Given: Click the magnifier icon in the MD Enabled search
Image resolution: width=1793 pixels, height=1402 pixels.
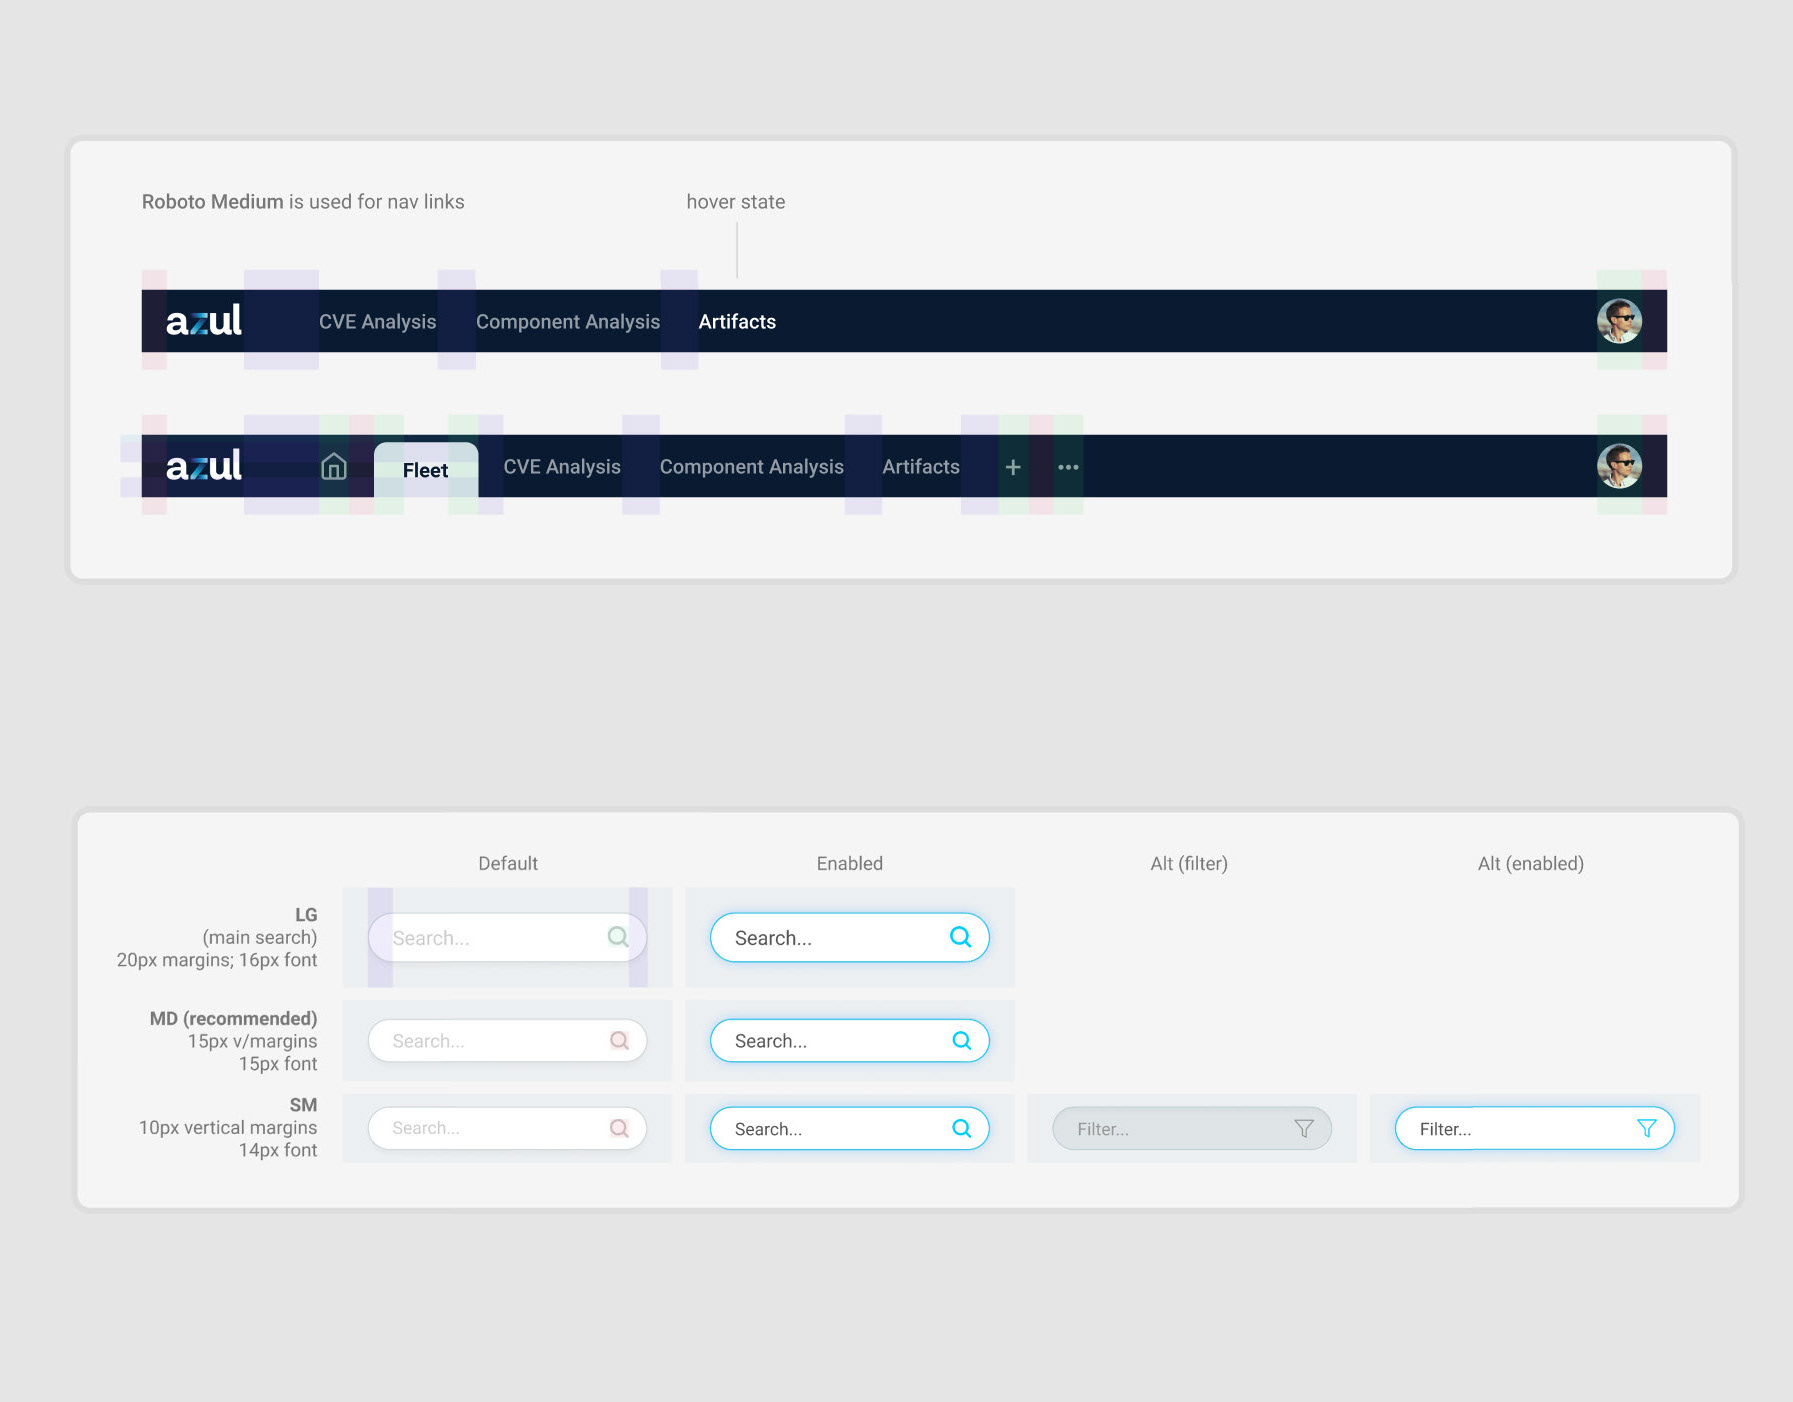Looking at the screenshot, I should [x=961, y=1040].
